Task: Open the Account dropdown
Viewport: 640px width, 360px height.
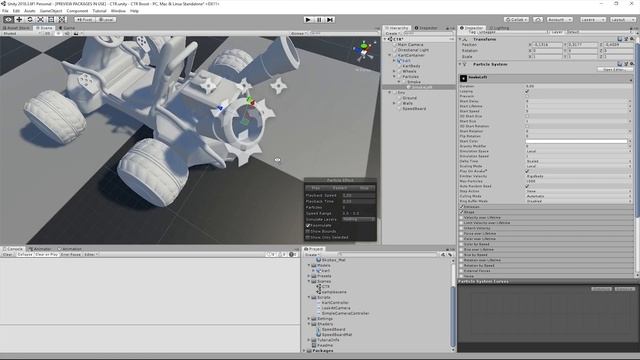Action: tap(560, 20)
